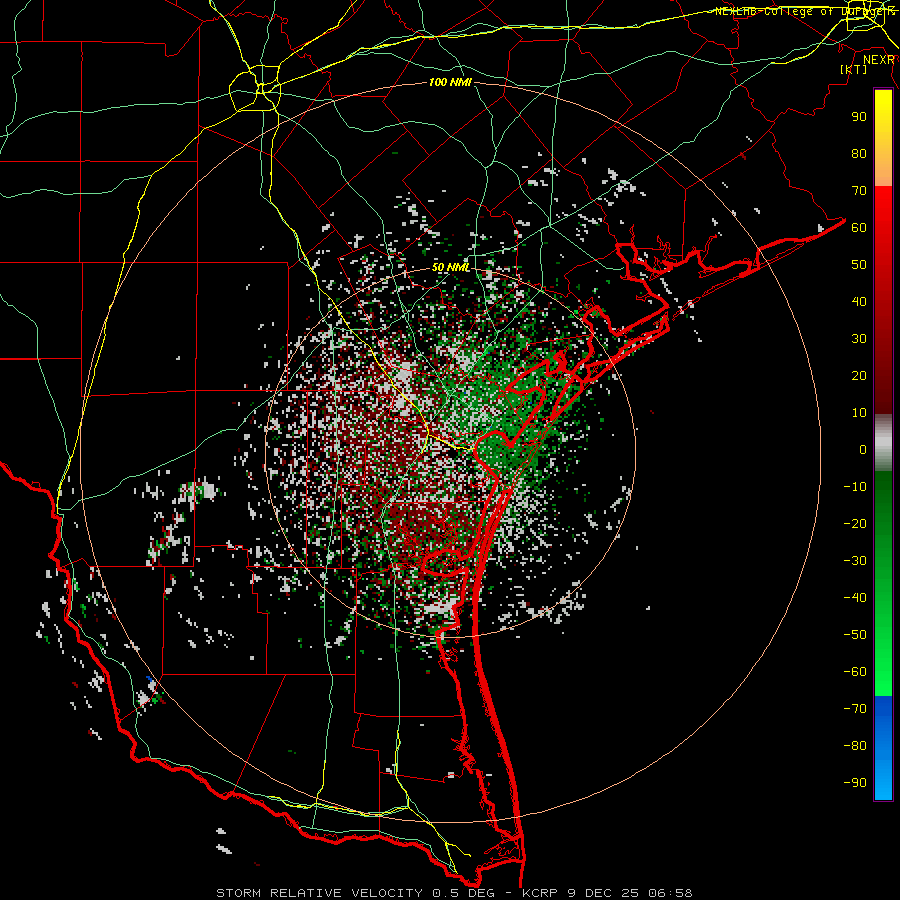Viewport: 900px width, 900px height.
Task: Select the positive 10 scale value
Action: click(859, 413)
